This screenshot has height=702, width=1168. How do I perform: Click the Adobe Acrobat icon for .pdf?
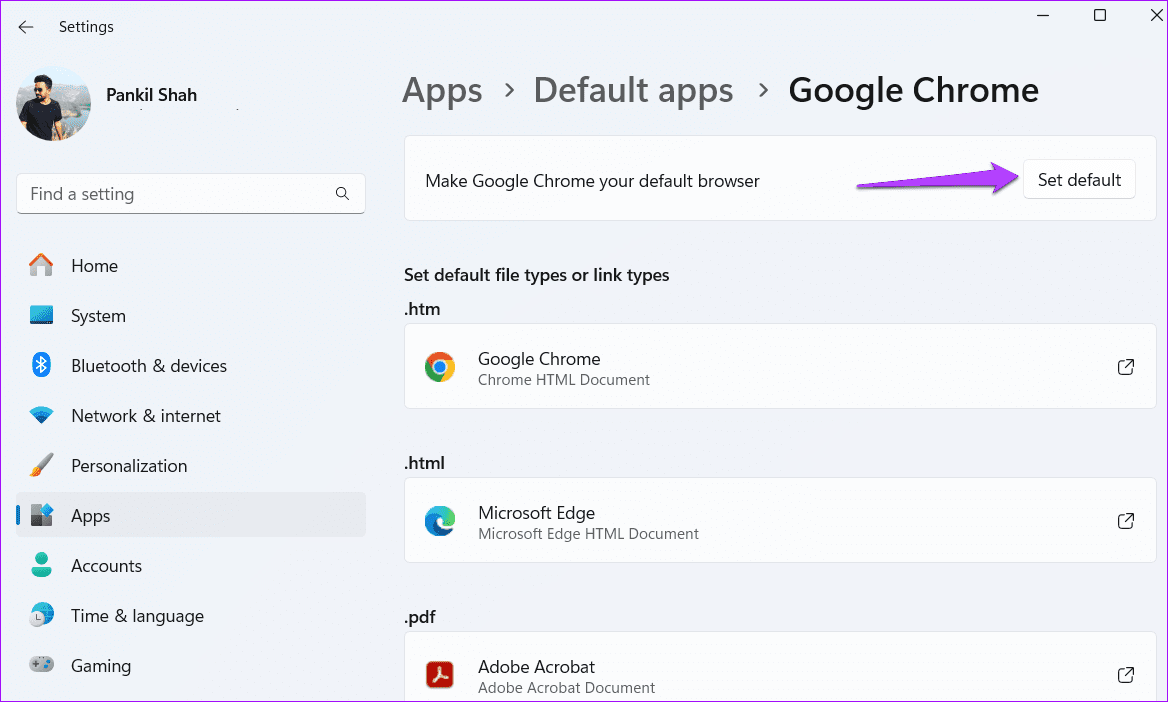(440, 674)
